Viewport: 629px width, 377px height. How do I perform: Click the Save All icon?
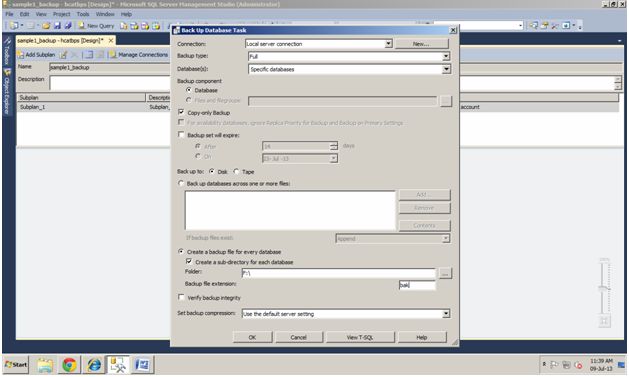click(68, 26)
